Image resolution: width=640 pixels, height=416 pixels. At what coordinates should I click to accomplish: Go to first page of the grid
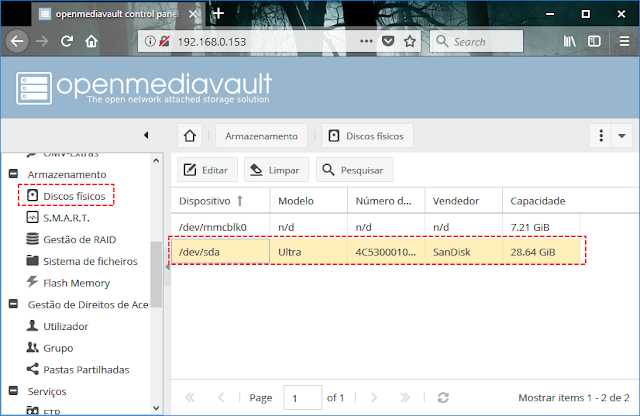tap(190, 397)
